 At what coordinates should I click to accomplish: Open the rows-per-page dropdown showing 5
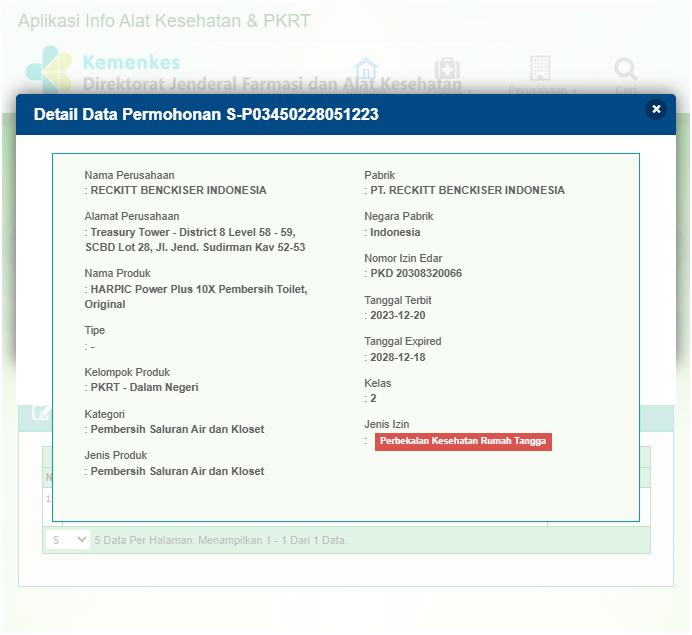69,540
